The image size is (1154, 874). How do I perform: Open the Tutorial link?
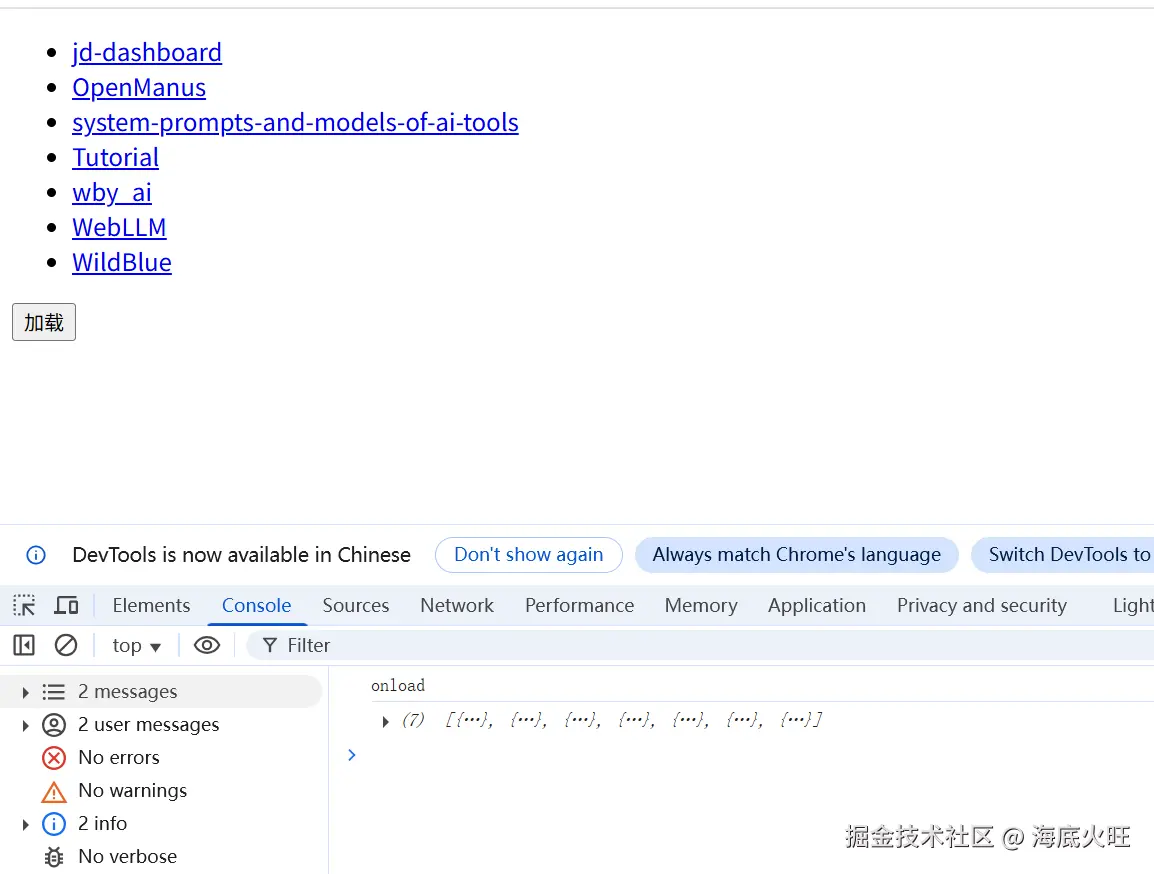(x=116, y=157)
